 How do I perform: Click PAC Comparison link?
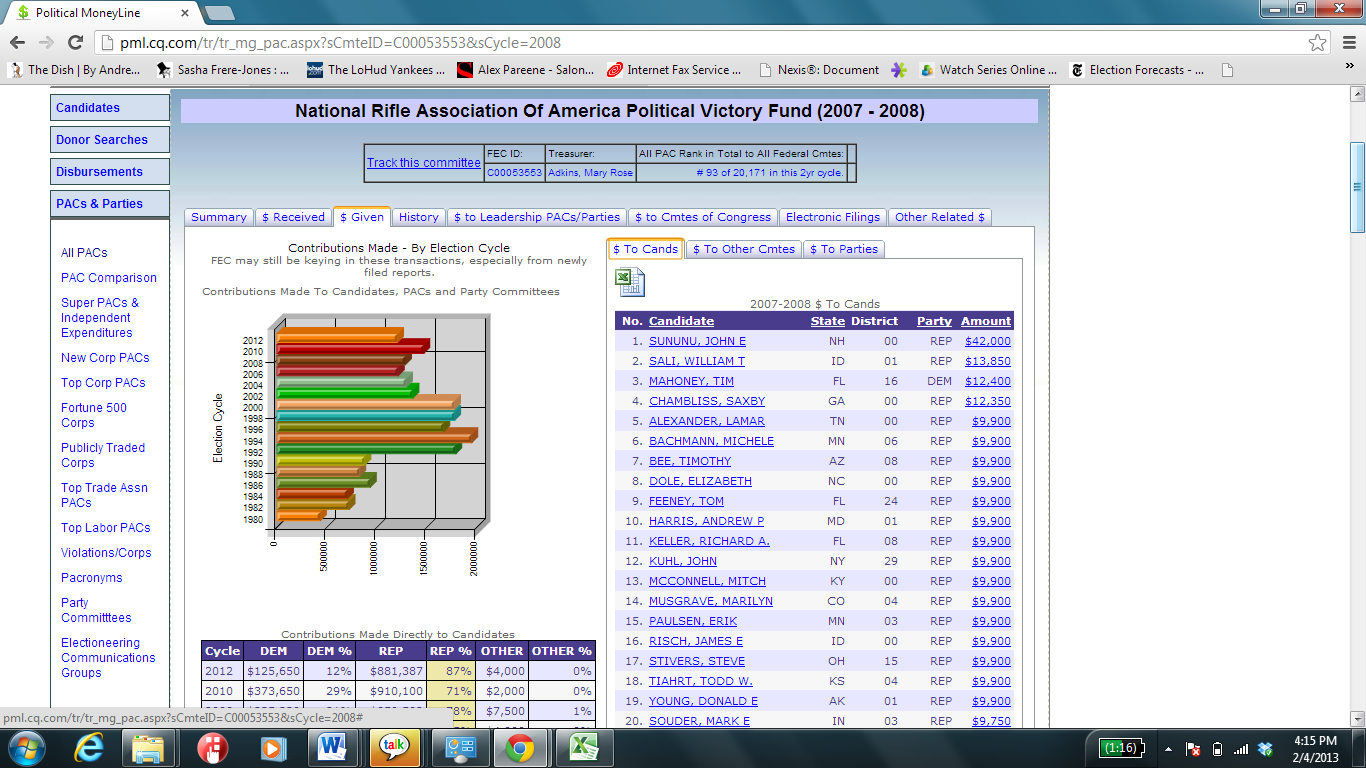tap(109, 278)
